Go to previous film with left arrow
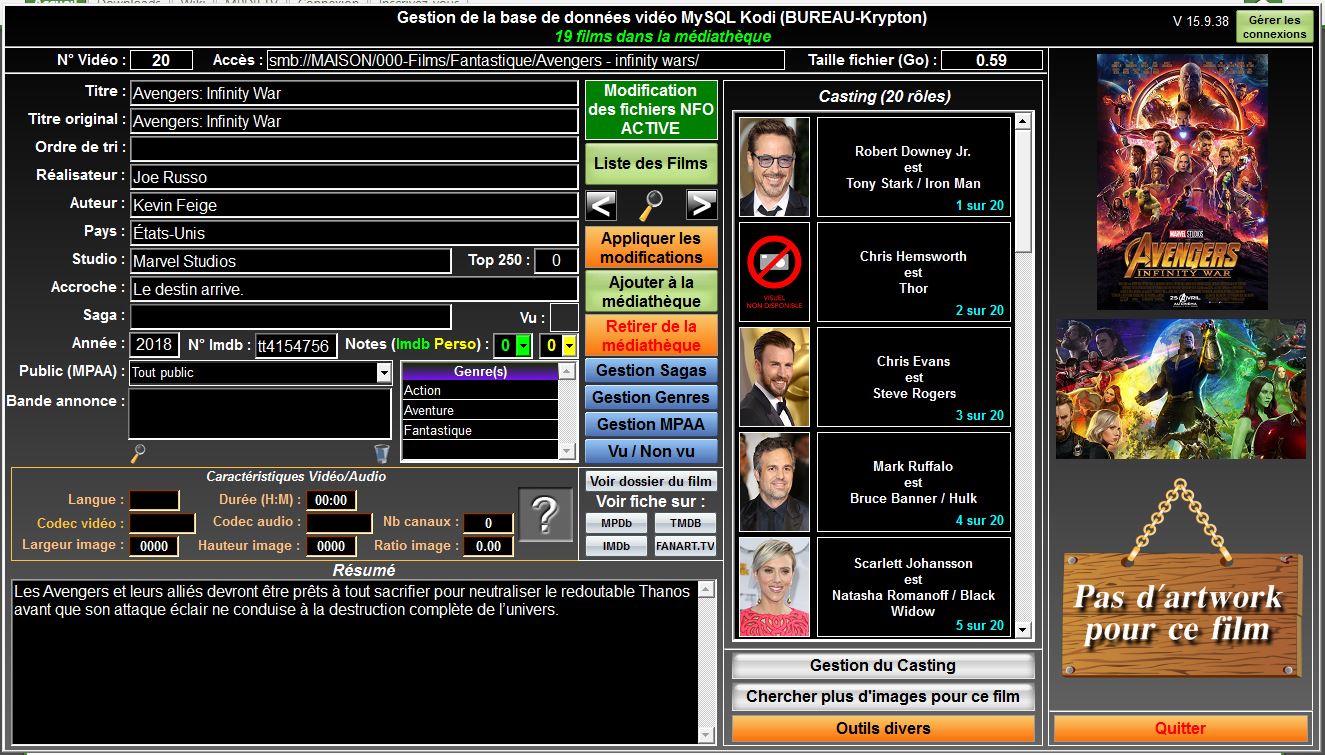This screenshot has width=1325, height=755. 601,205
